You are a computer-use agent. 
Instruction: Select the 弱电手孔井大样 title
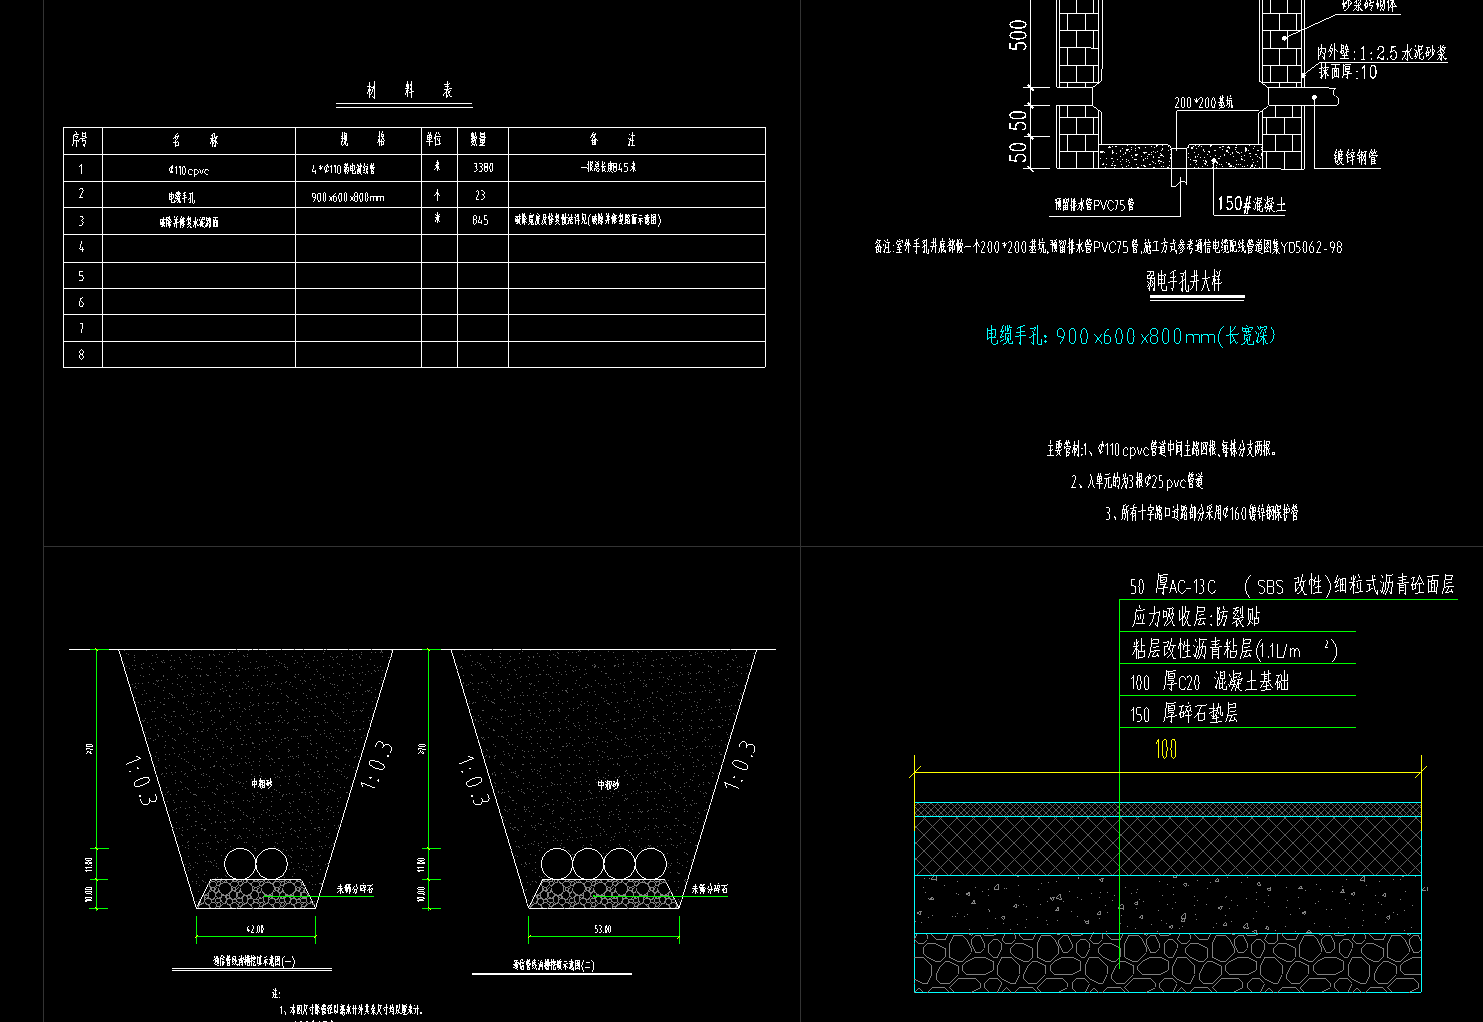pyautogui.click(x=1184, y=281)
